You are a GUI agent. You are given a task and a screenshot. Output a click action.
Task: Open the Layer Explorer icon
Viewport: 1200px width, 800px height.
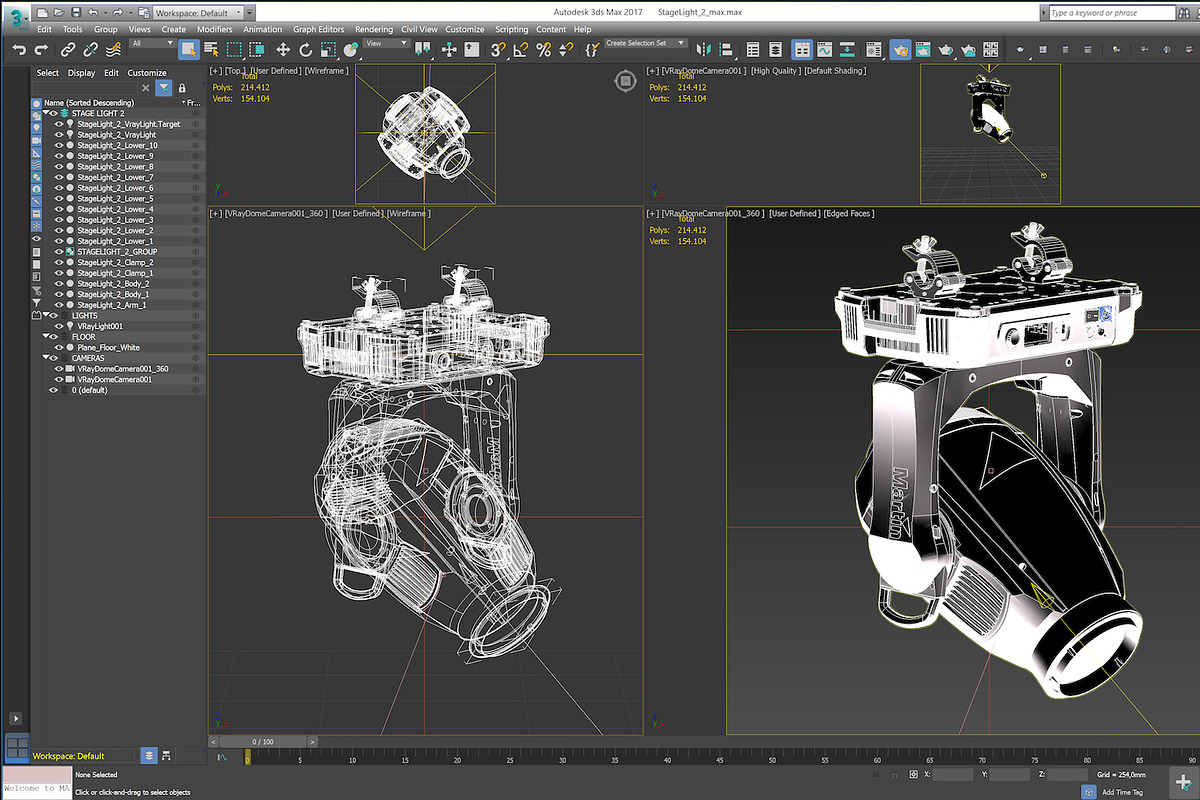pos(774,49)
